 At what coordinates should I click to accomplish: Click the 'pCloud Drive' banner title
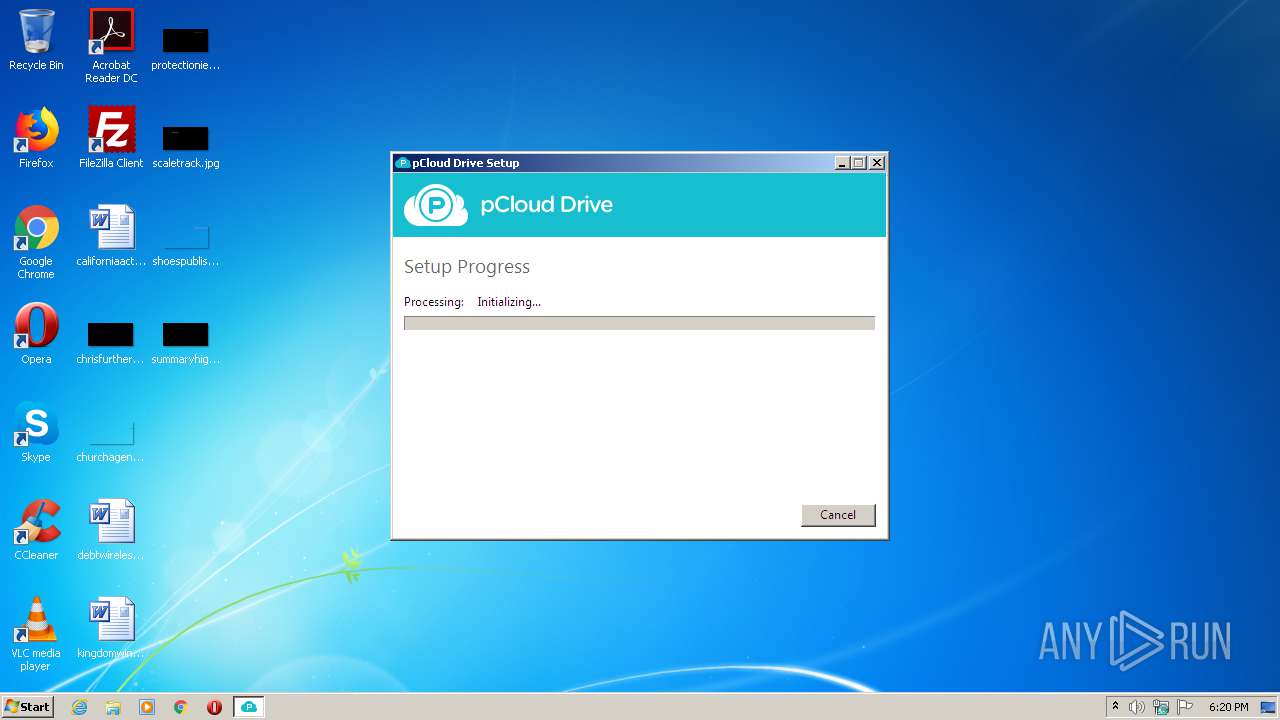[x=547, y=205]
